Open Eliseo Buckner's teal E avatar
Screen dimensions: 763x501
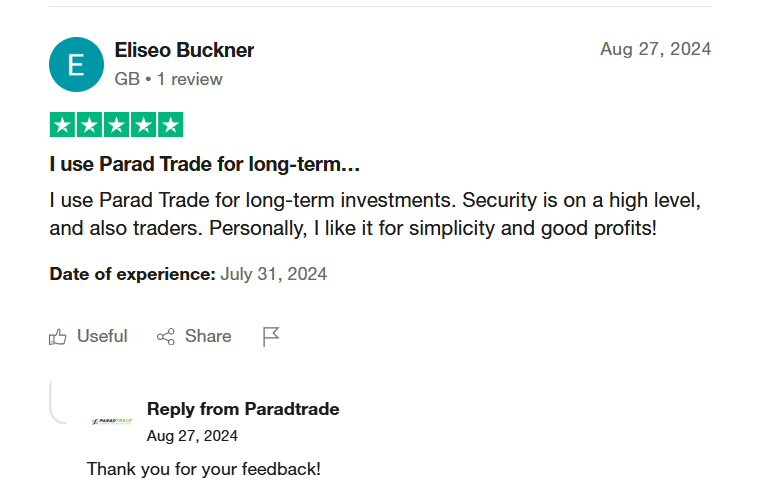pyautogui.click(x=76, y=64)
